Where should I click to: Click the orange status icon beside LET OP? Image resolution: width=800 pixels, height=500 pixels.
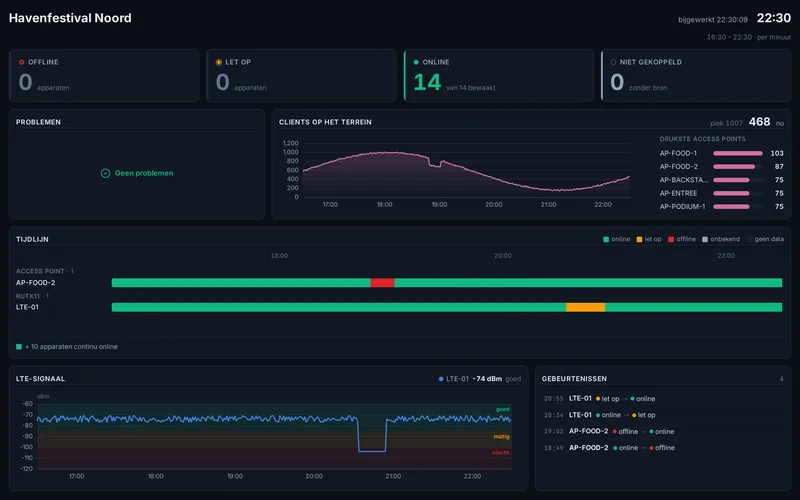pos(219,62)
